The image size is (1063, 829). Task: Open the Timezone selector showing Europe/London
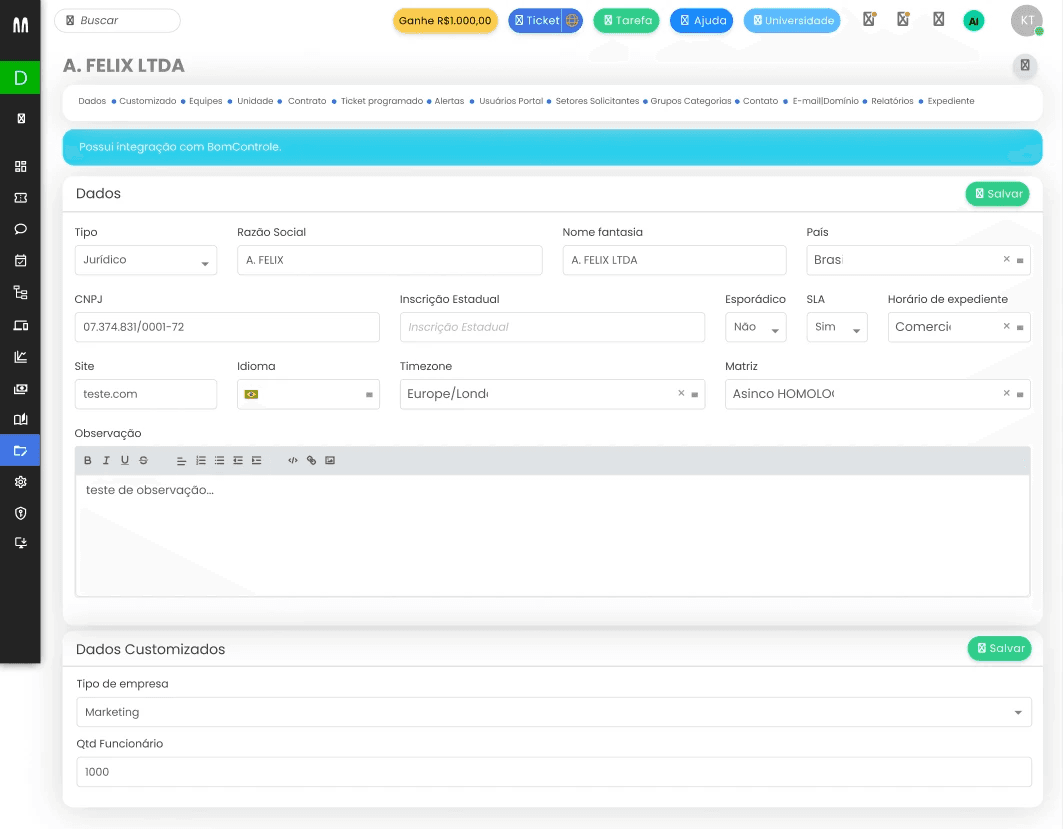point(552,394)
